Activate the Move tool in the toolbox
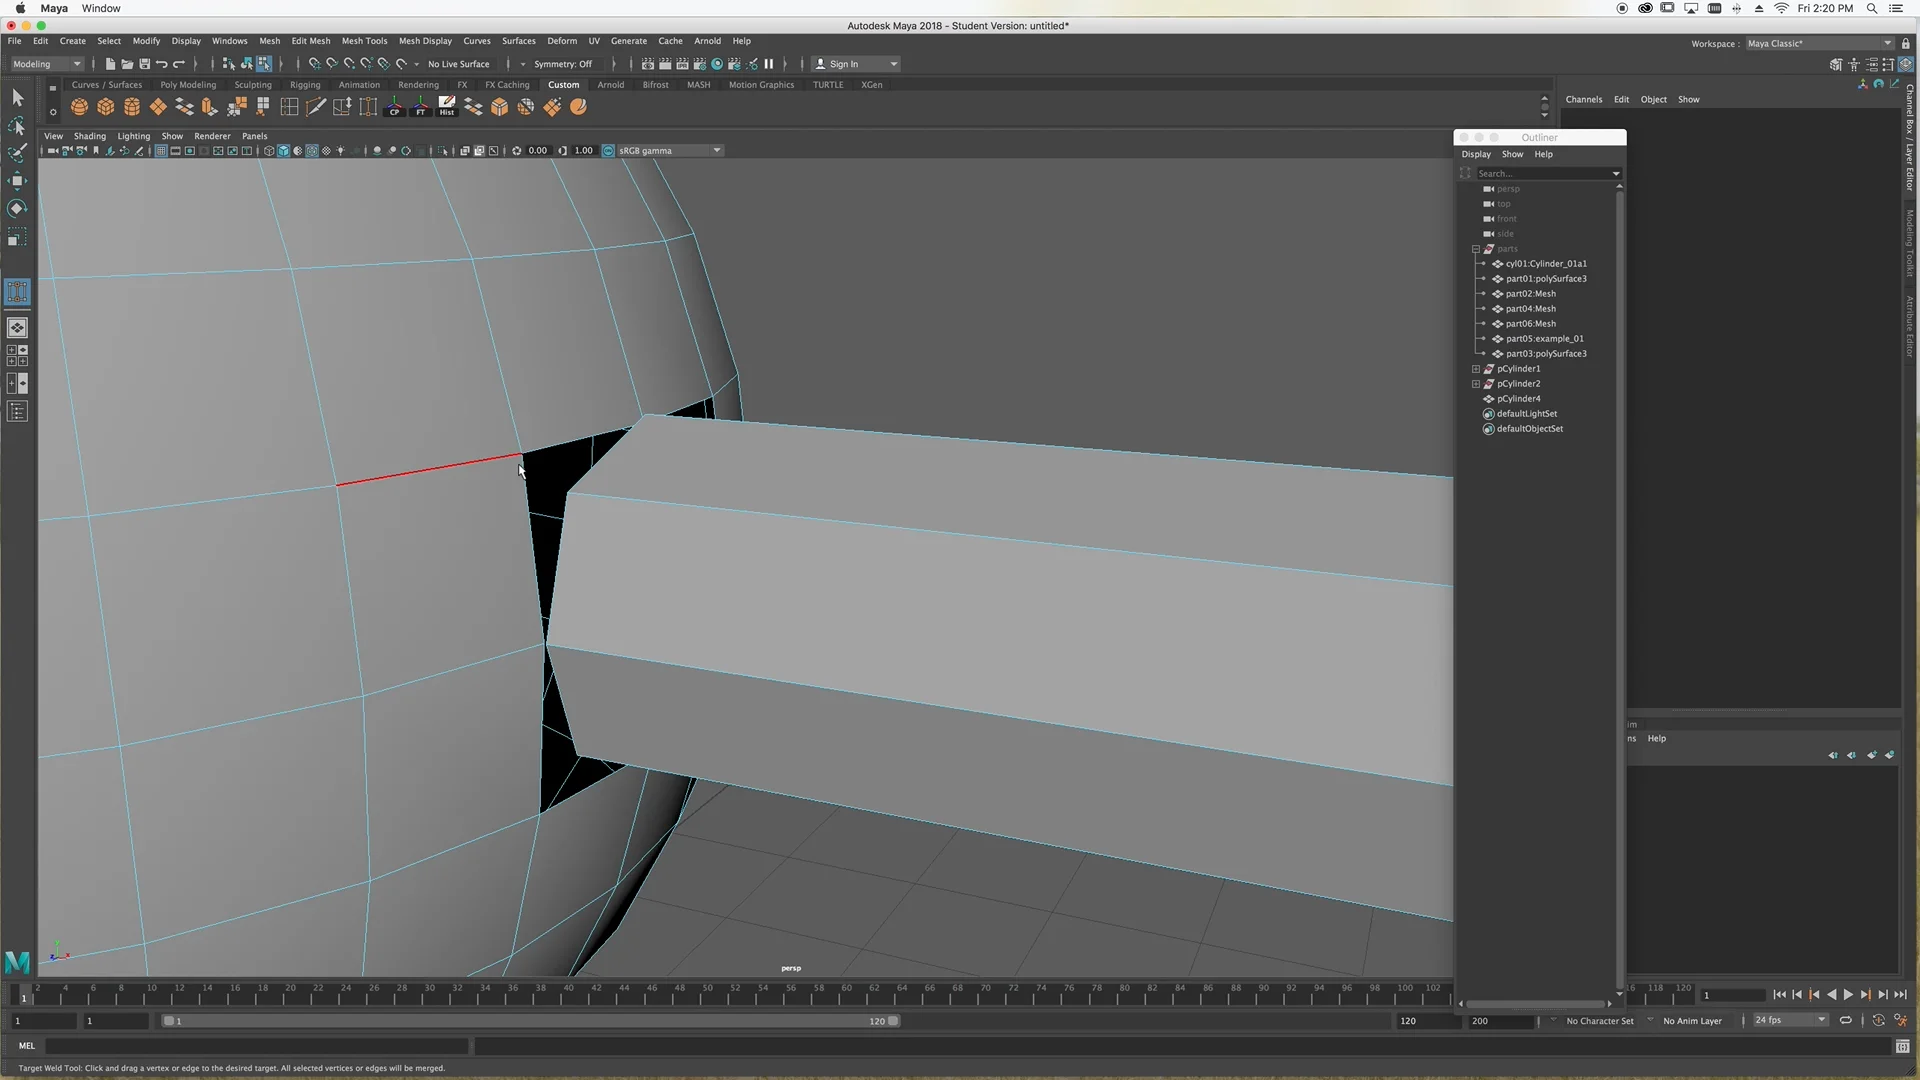Viewport: 1920px width, 1080px height. tap(17, 181)
